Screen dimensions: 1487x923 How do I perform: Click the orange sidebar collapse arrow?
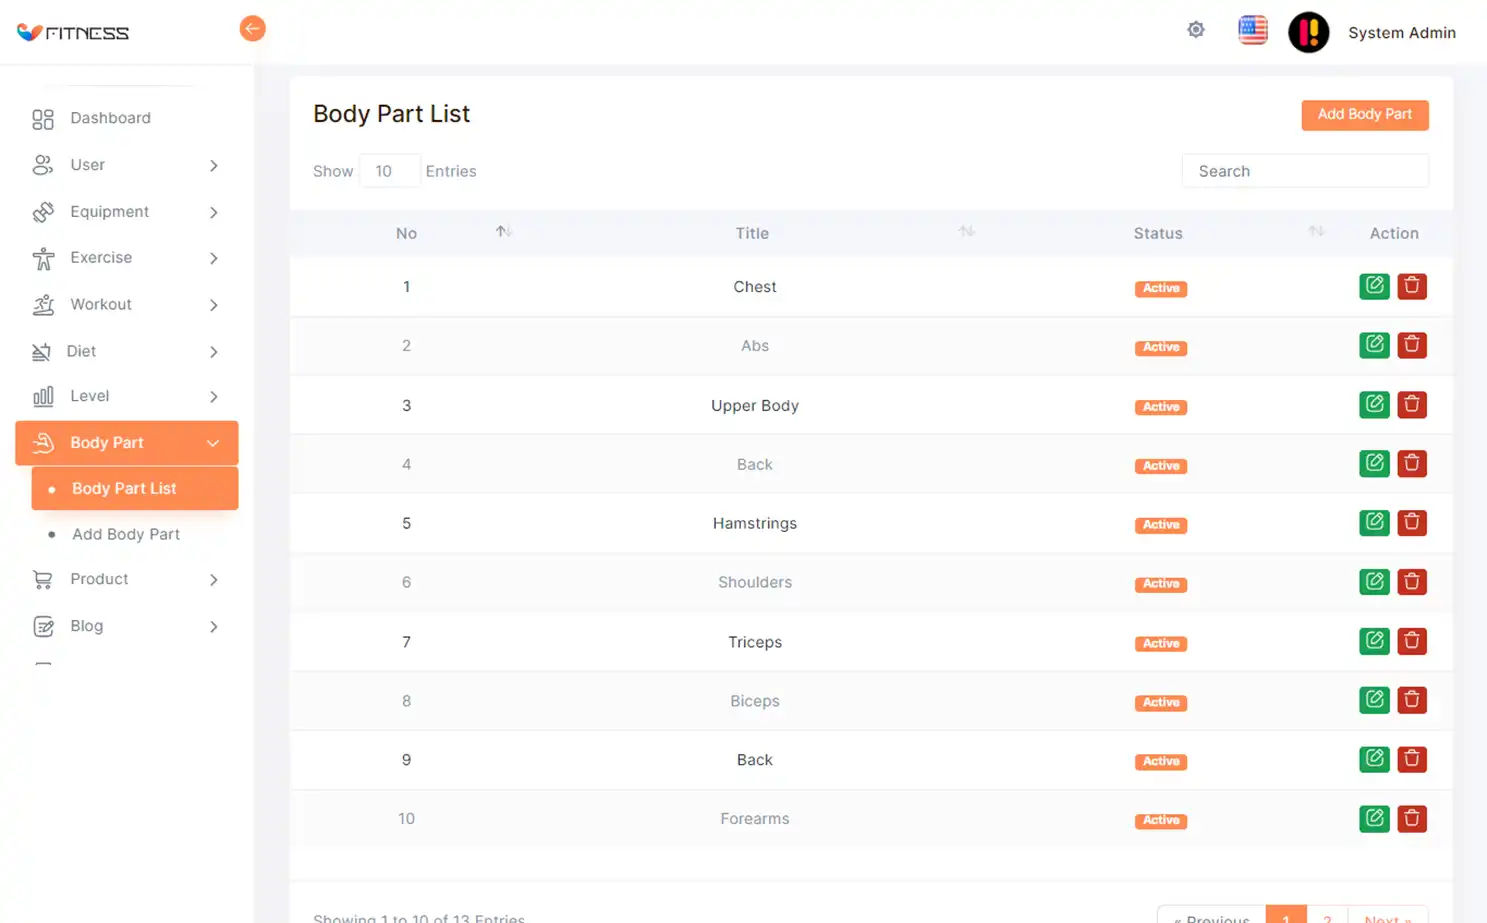[x=252, y=29]
